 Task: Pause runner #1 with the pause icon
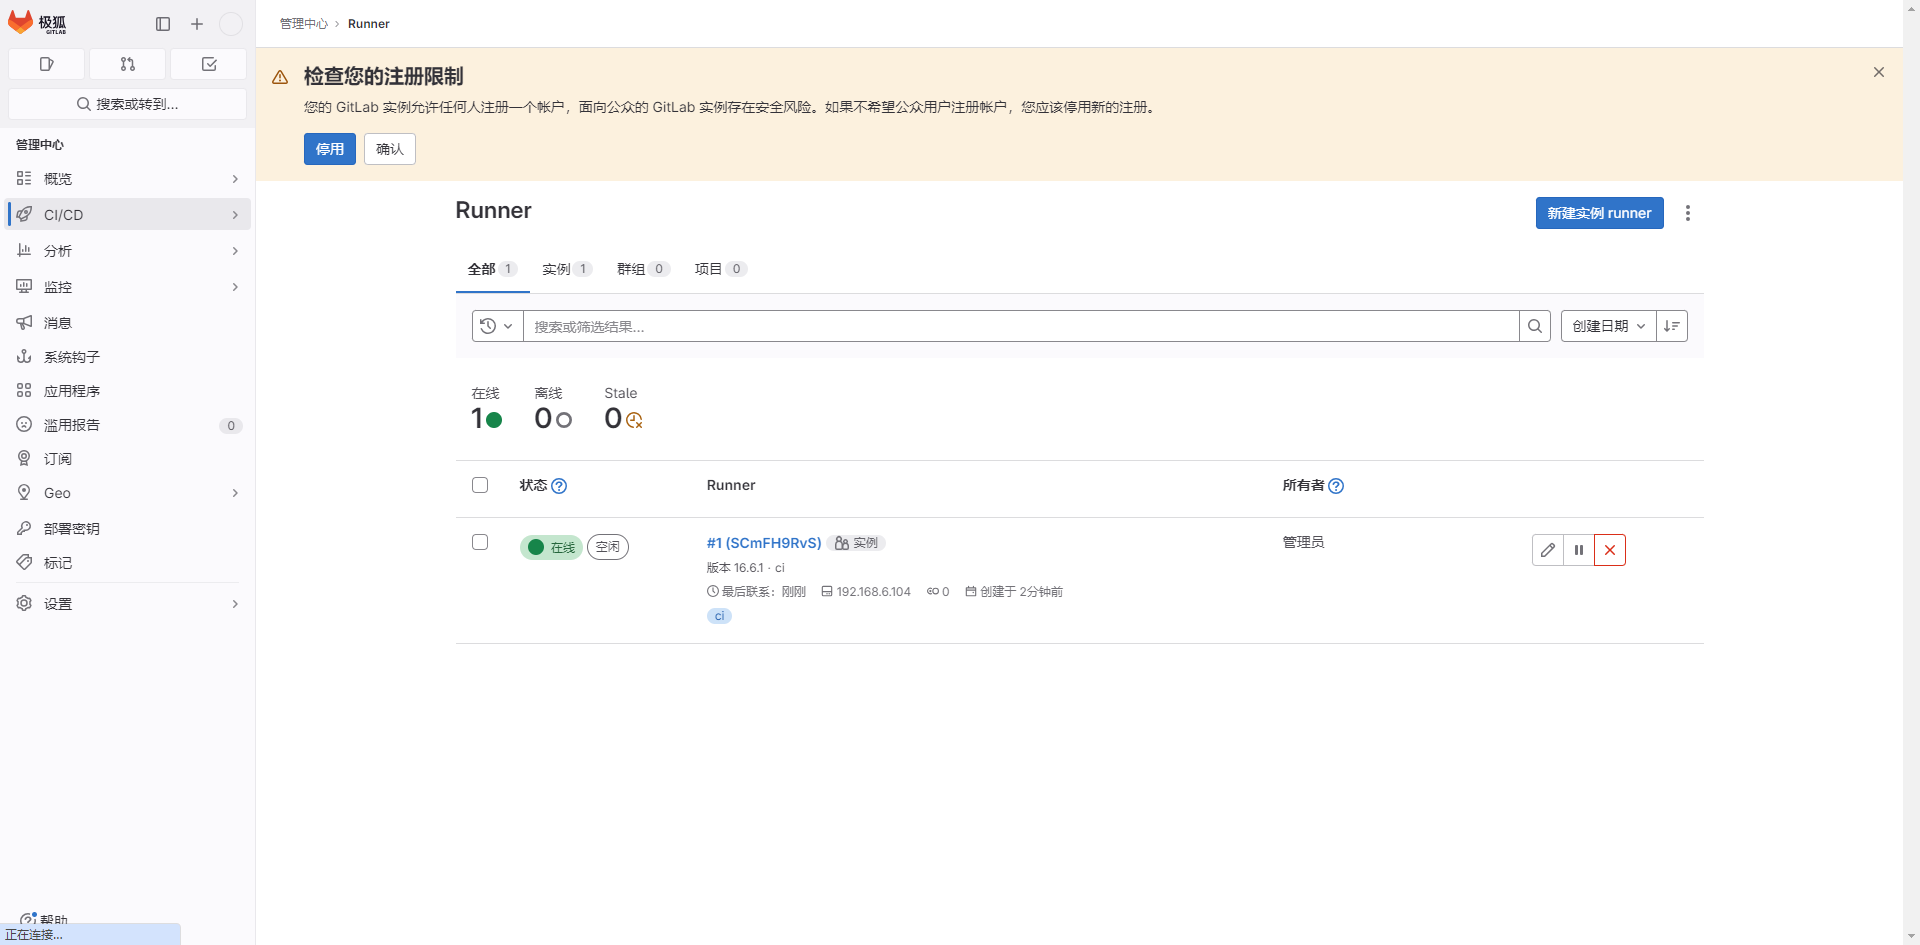tap(1579, 550)
